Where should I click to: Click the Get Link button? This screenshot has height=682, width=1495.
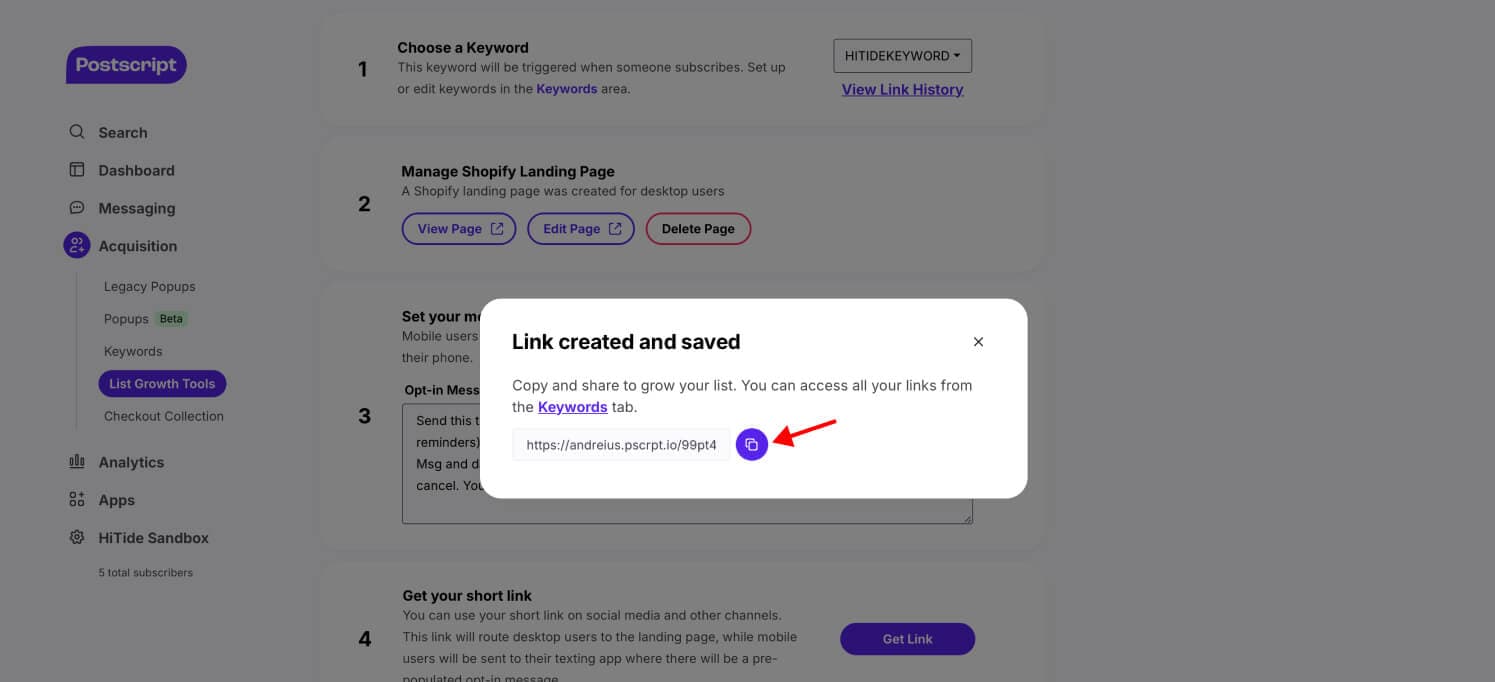pos(907,639)
